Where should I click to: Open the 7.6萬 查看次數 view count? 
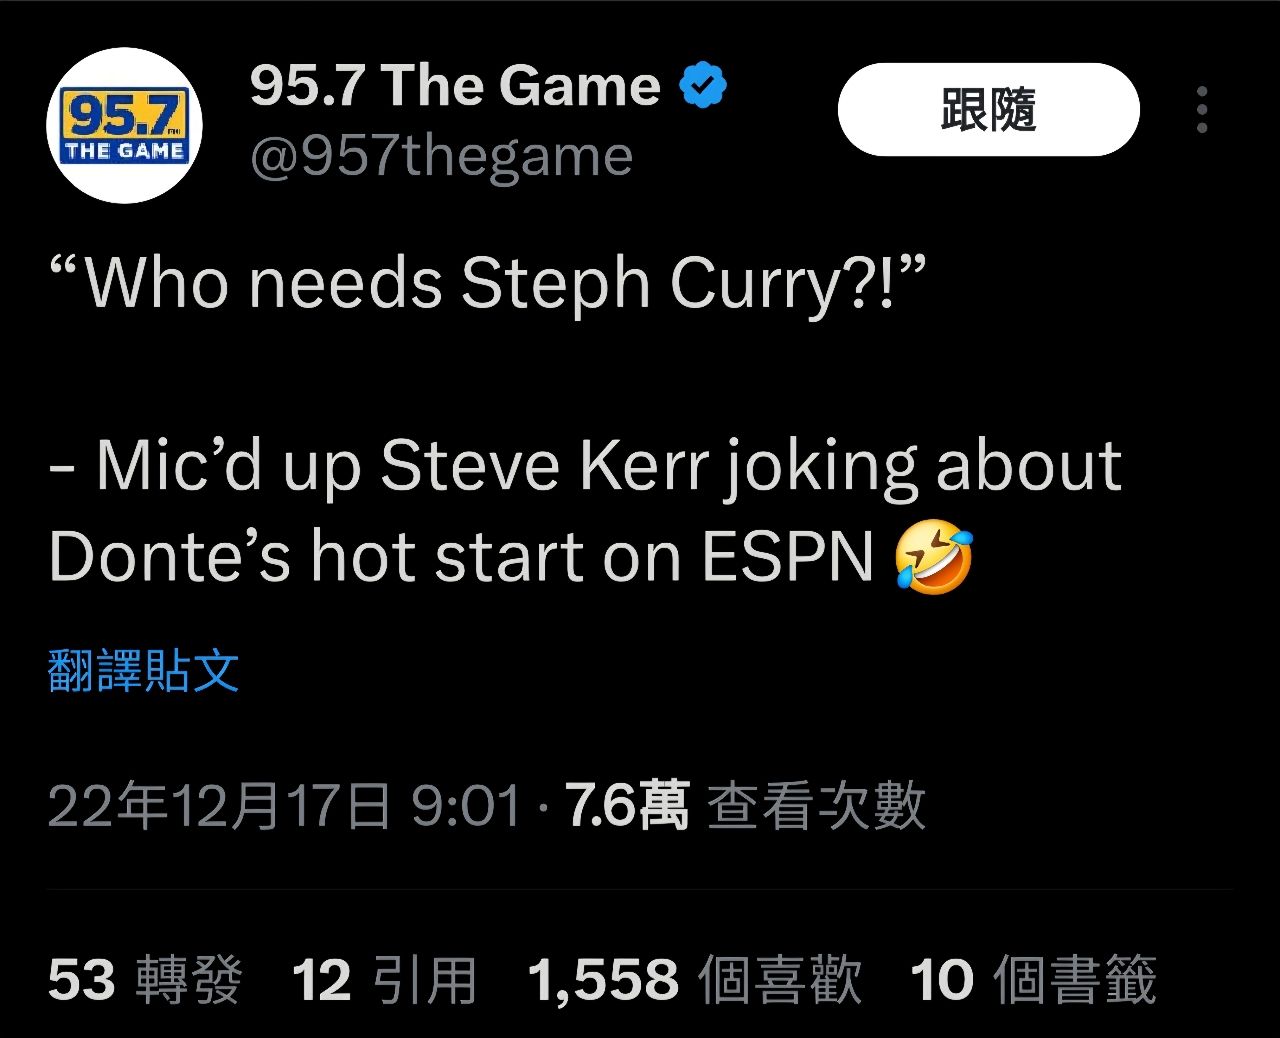pos(746,806)
